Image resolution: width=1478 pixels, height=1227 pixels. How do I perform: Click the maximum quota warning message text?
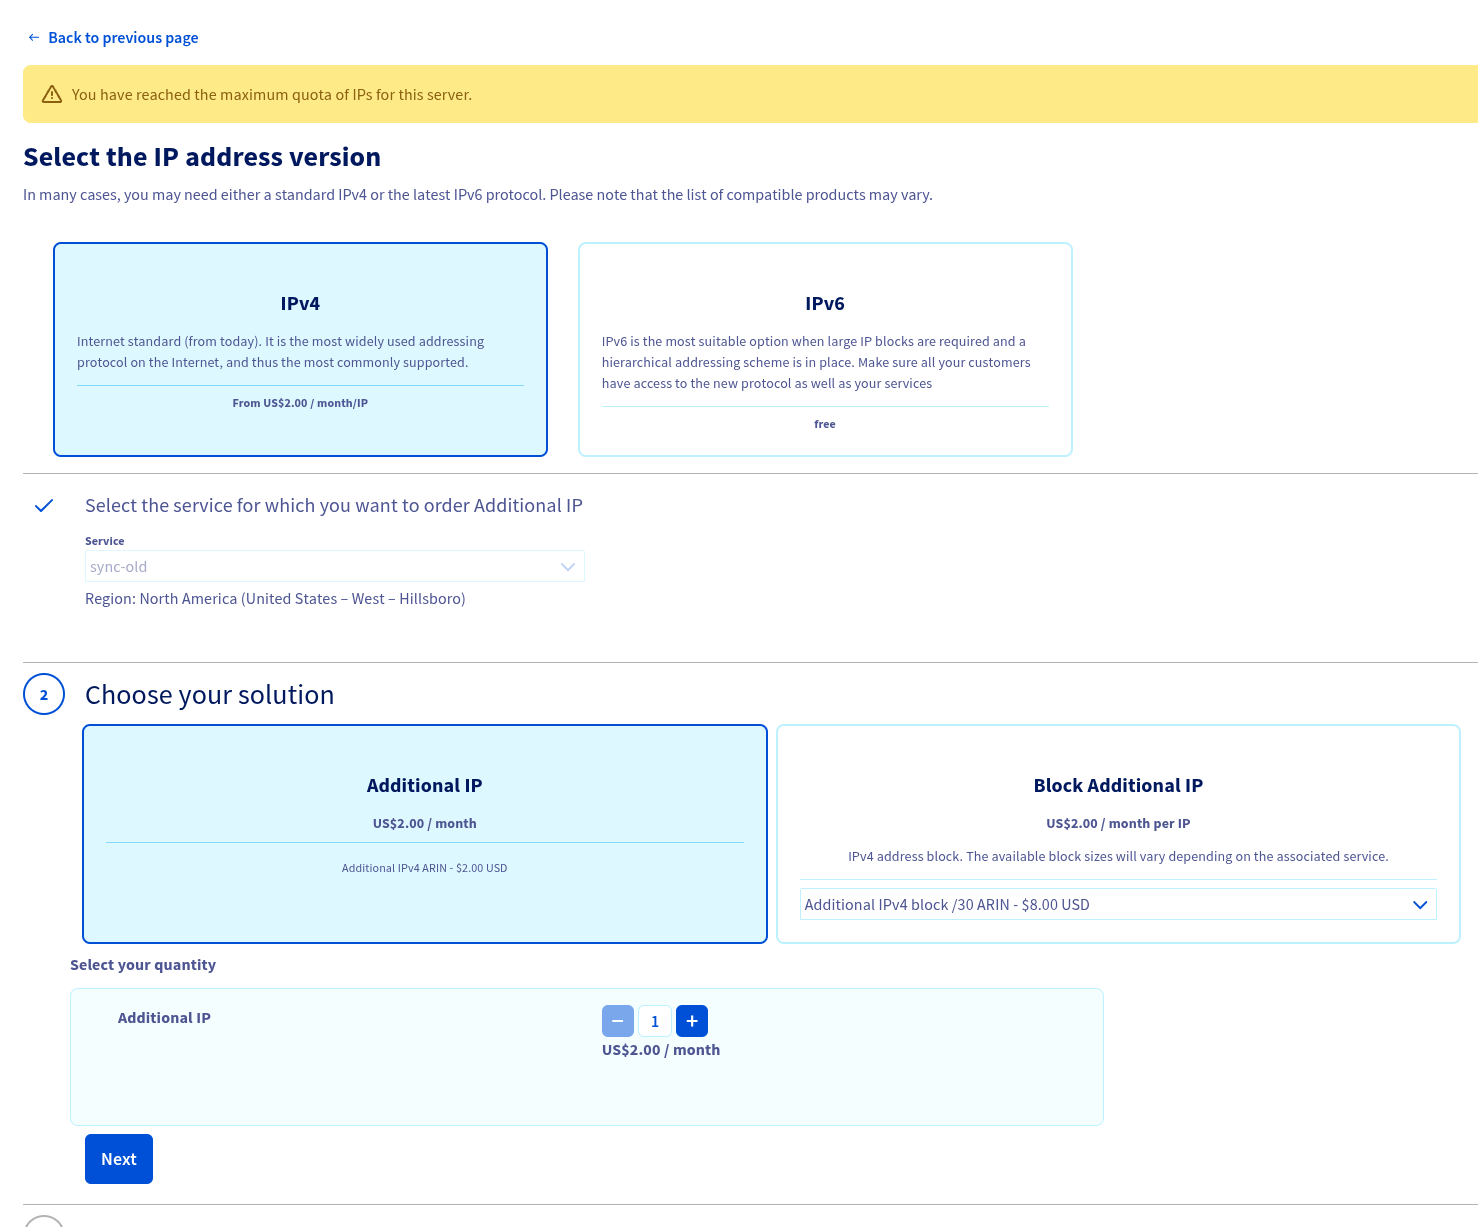tap(272, 95)
